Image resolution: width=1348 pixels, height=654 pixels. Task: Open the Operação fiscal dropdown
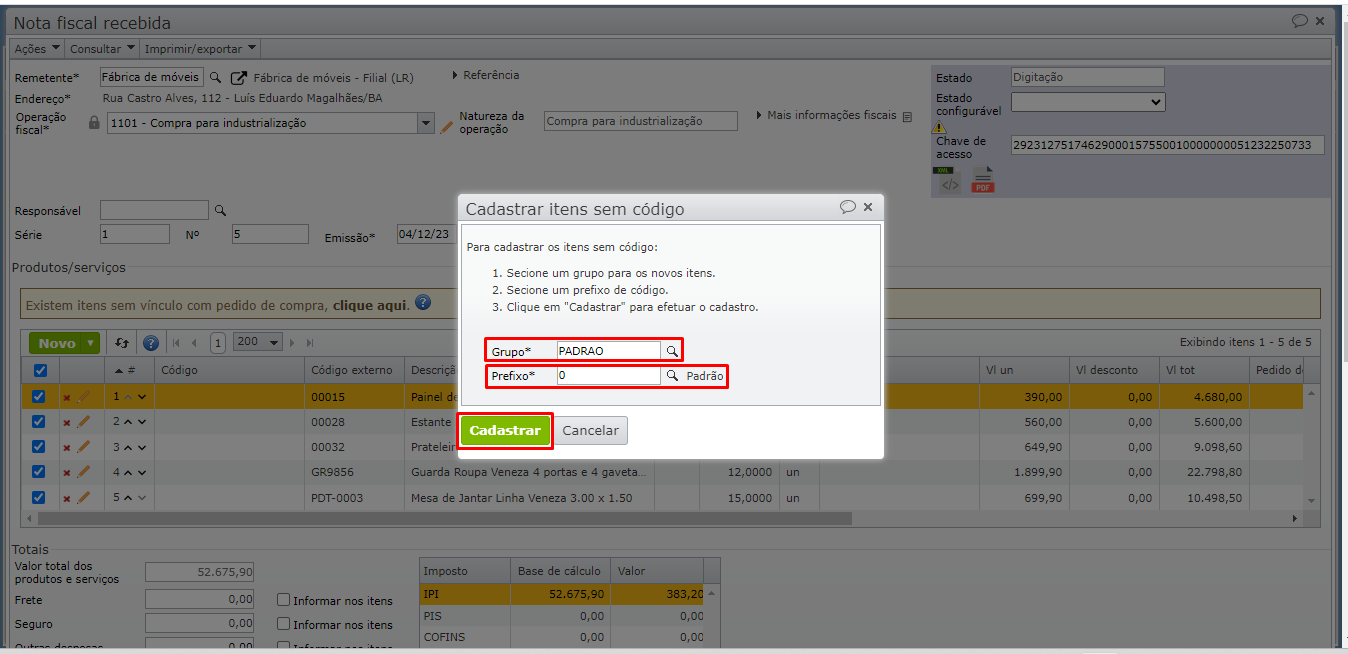425,123
